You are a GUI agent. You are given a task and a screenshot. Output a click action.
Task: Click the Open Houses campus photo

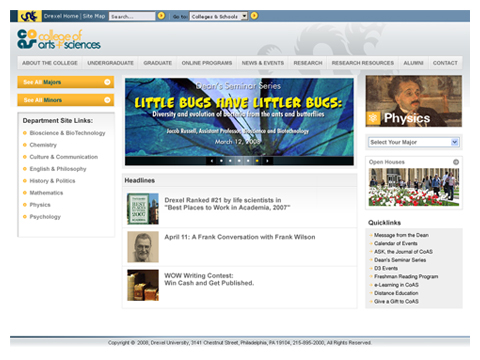414,187
